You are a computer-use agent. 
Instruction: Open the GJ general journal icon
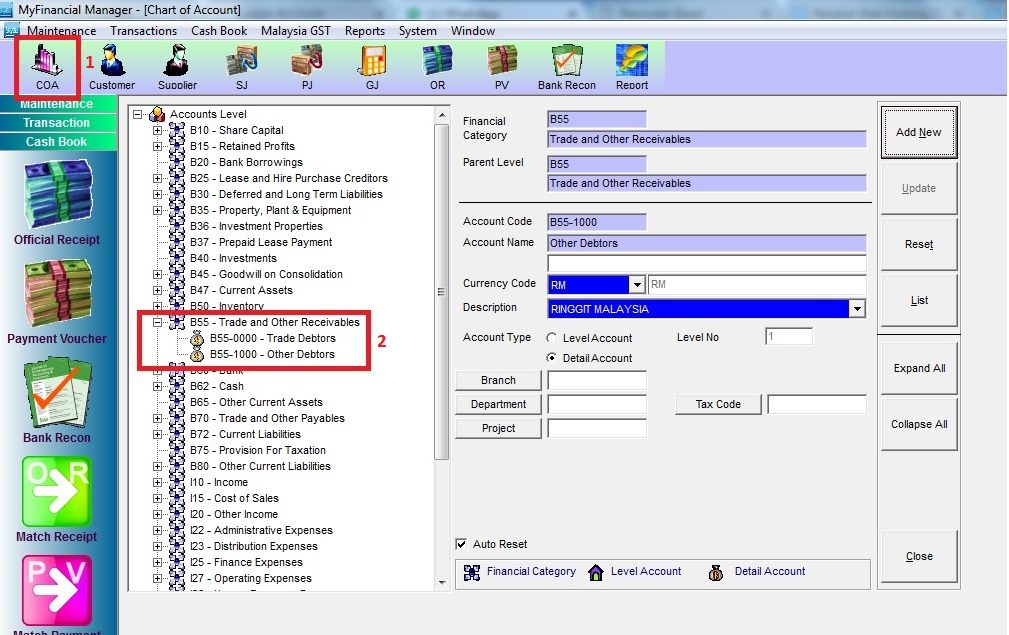(x=372, y=66)
